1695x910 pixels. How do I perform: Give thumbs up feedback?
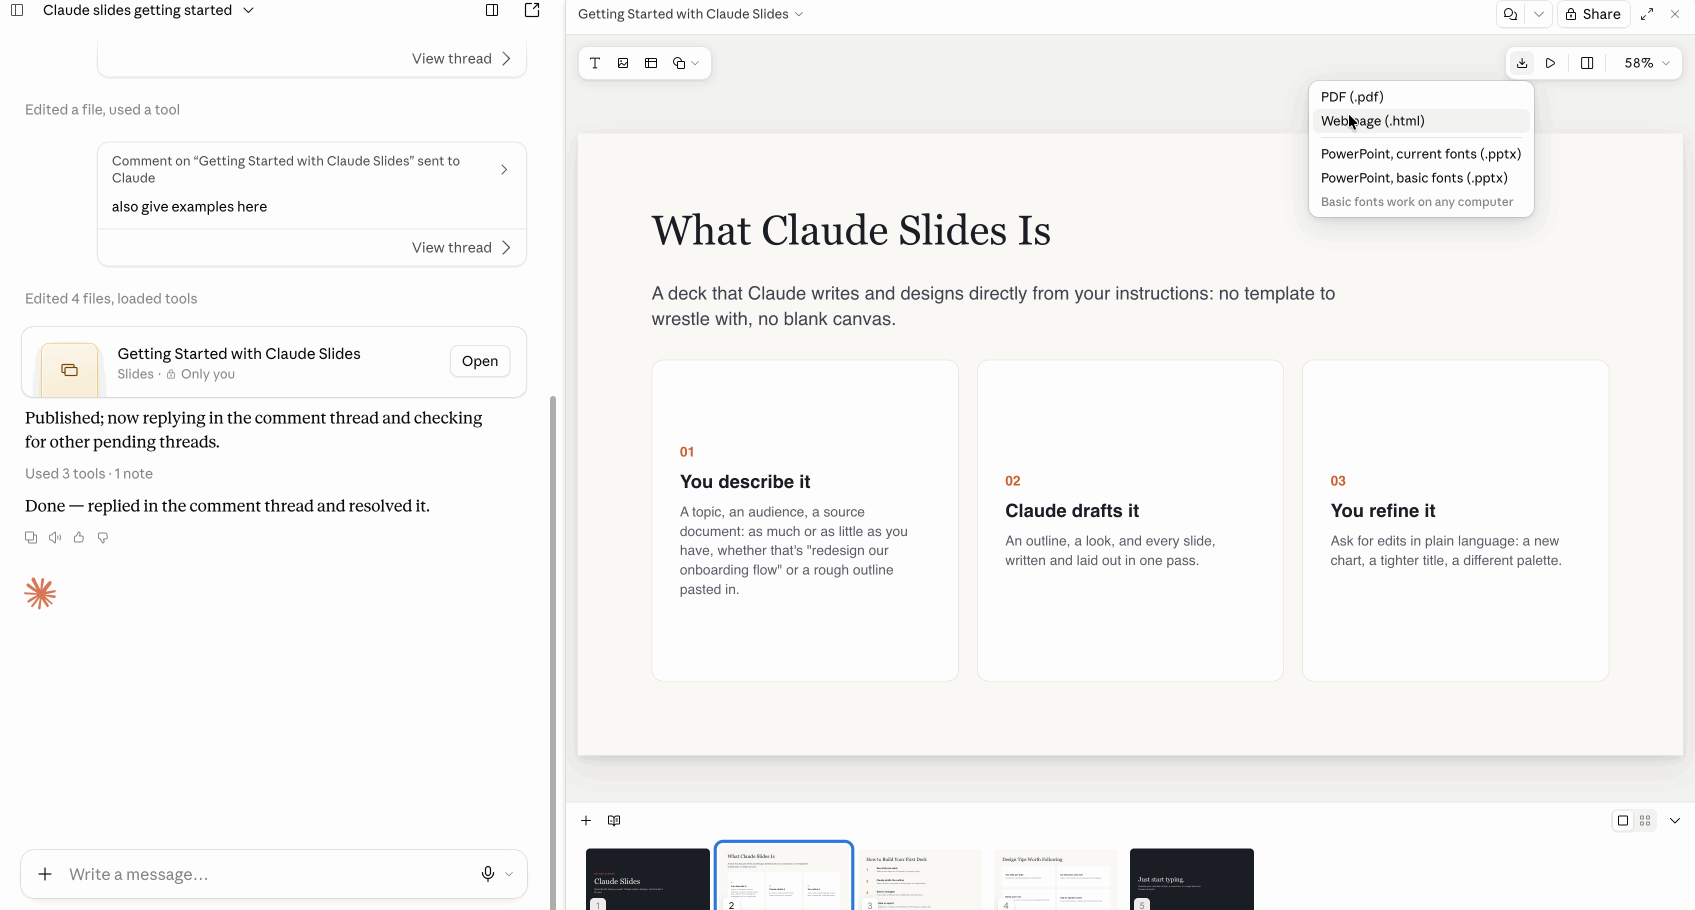[x=79, y=538]
